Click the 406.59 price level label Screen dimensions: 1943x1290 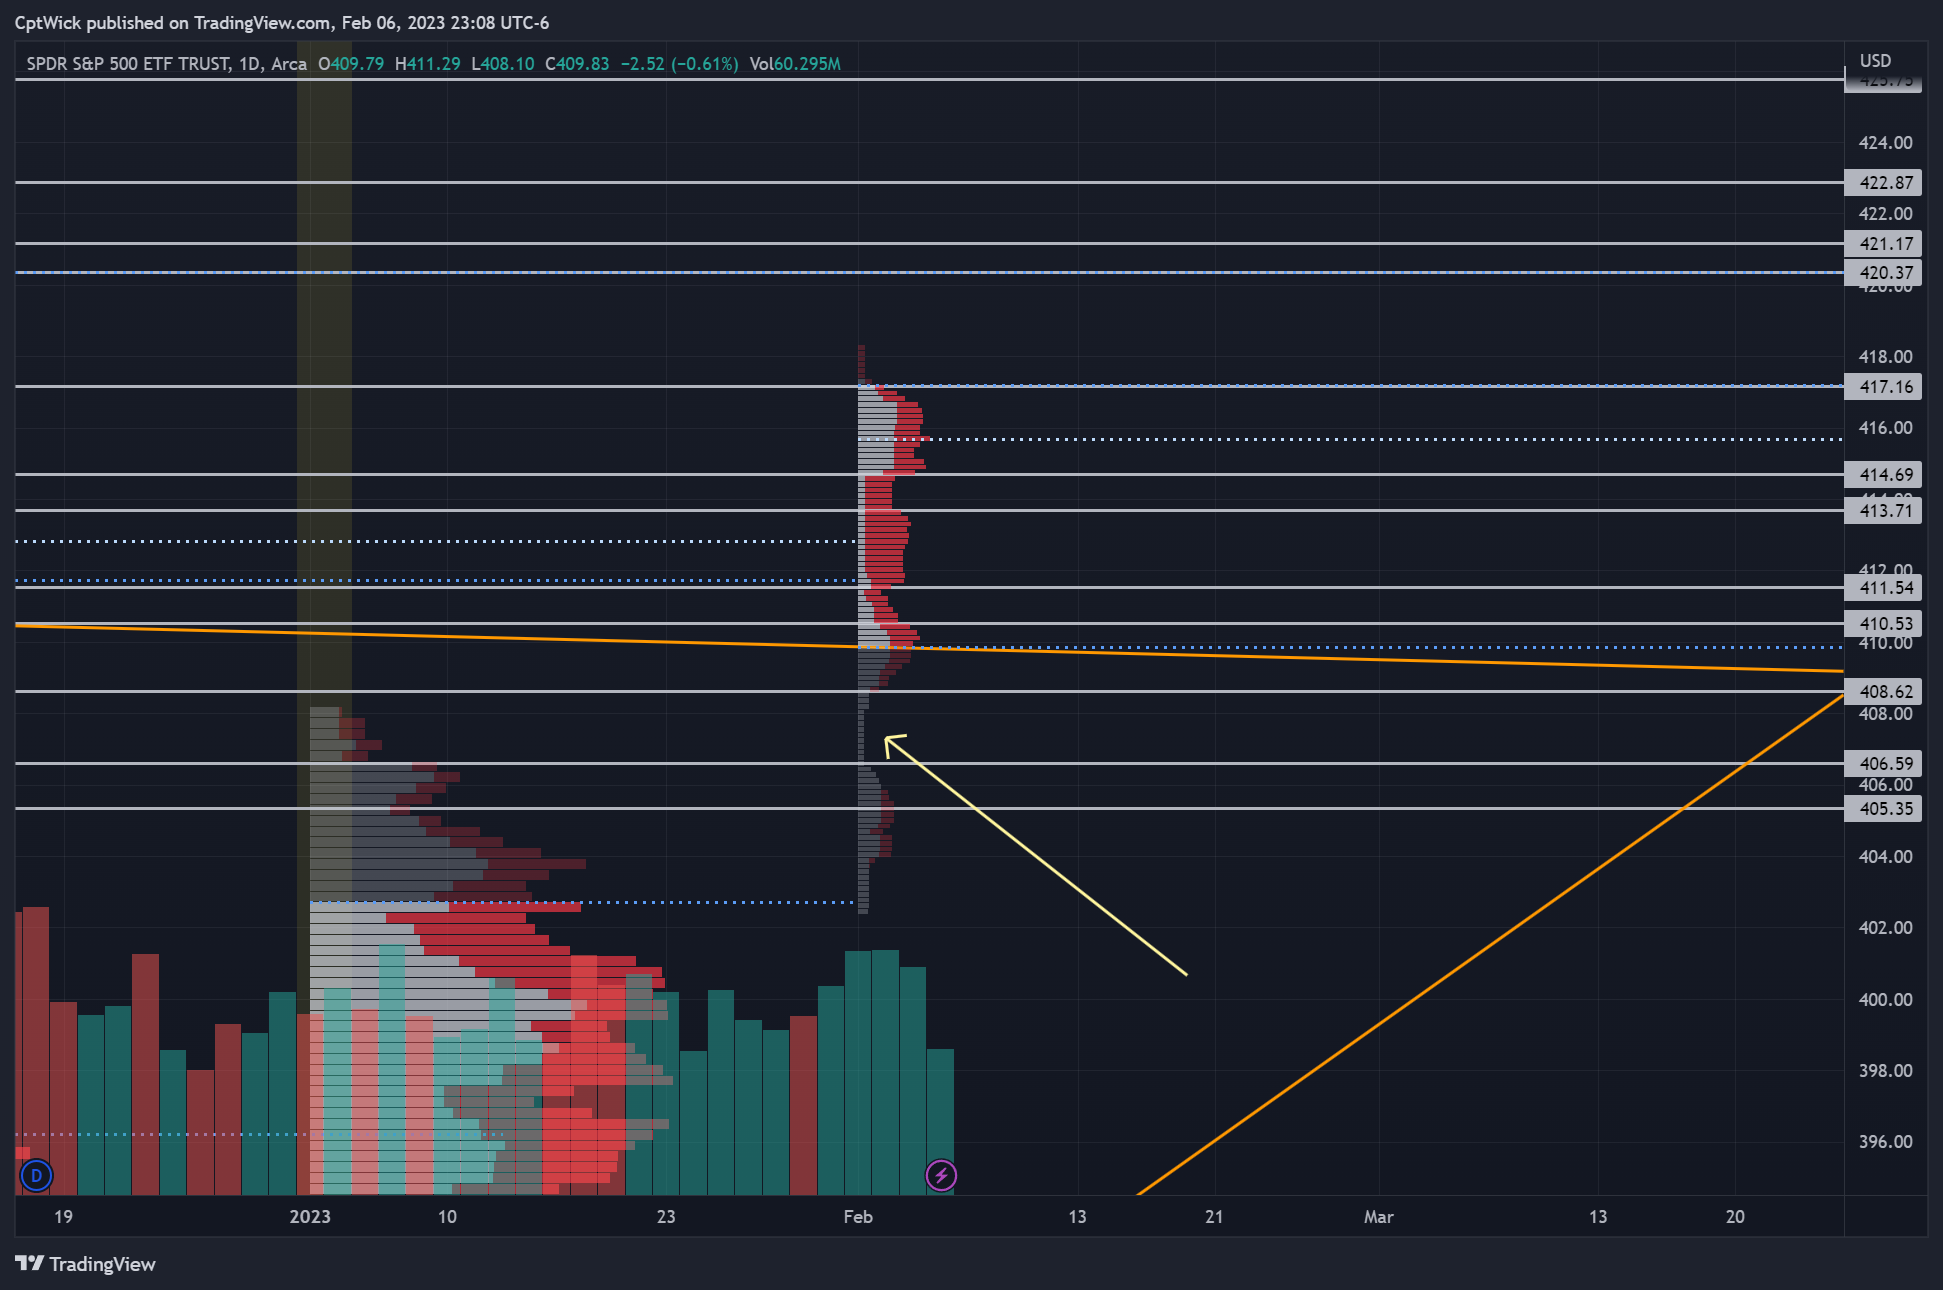tap(1884, 763)
